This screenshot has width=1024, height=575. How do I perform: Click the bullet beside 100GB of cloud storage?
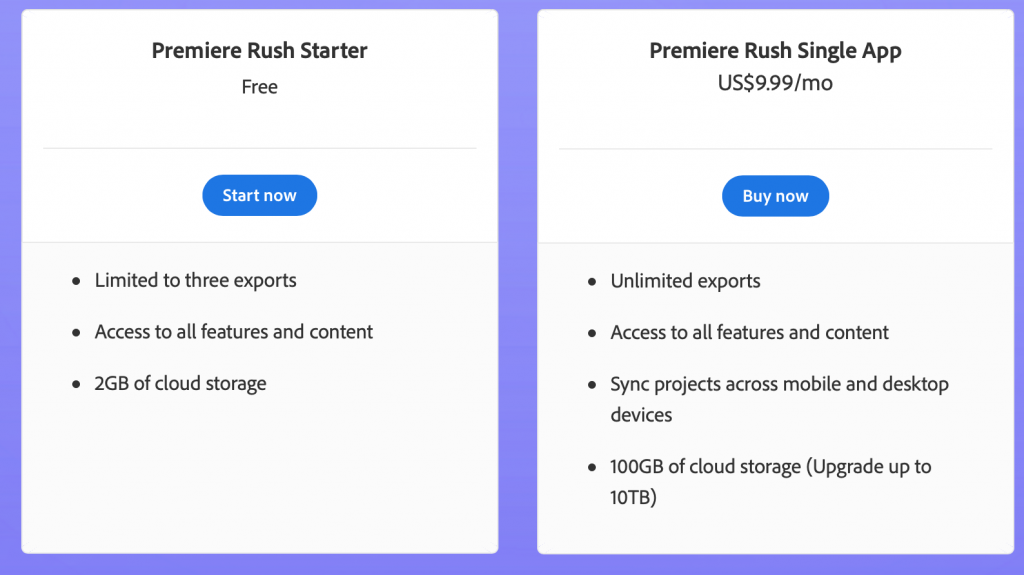[592, 467]
